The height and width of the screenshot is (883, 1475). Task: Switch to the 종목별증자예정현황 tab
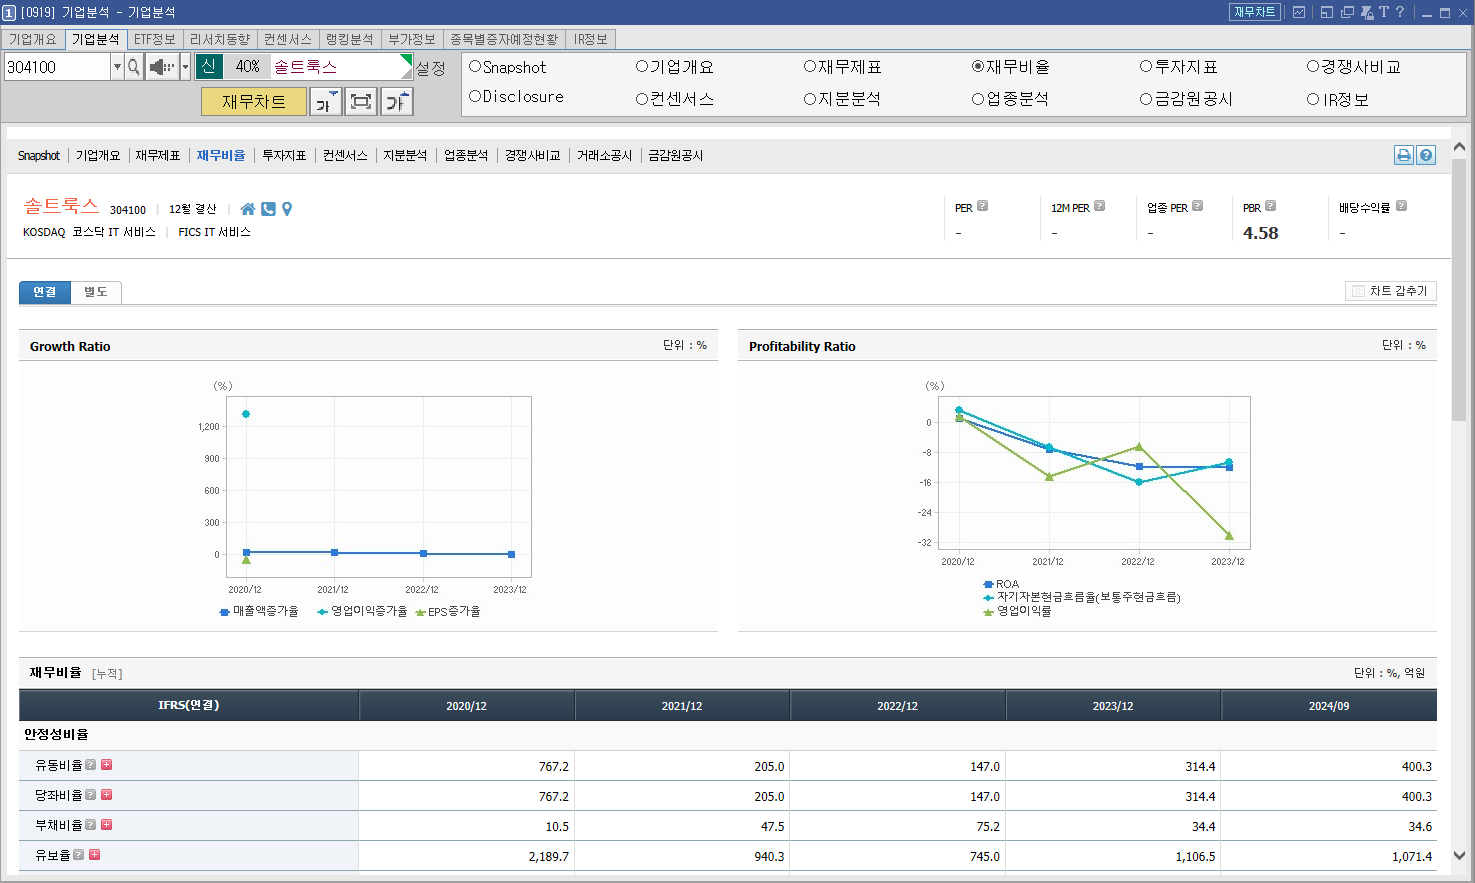pos(504,39)
